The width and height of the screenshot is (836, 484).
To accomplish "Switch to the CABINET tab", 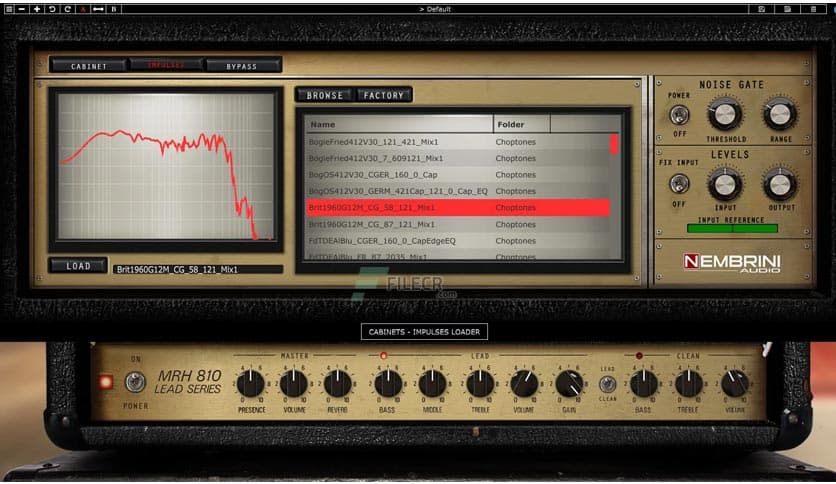I will tap(89, 66).
